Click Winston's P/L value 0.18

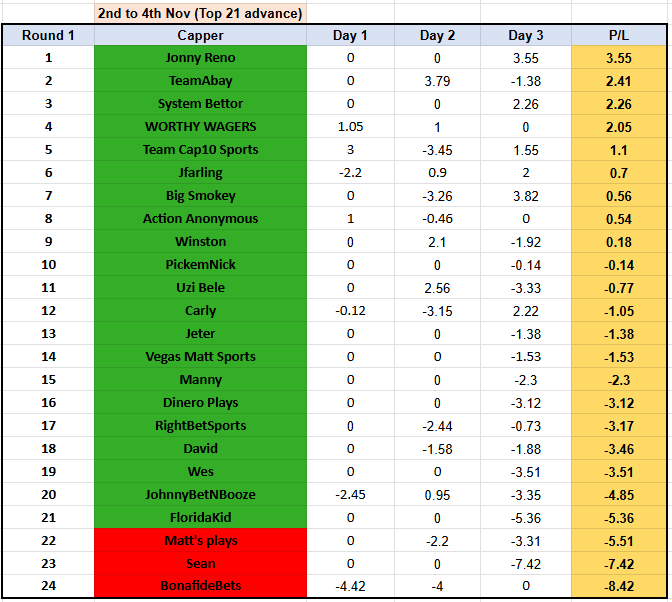[x=619, y=242]
